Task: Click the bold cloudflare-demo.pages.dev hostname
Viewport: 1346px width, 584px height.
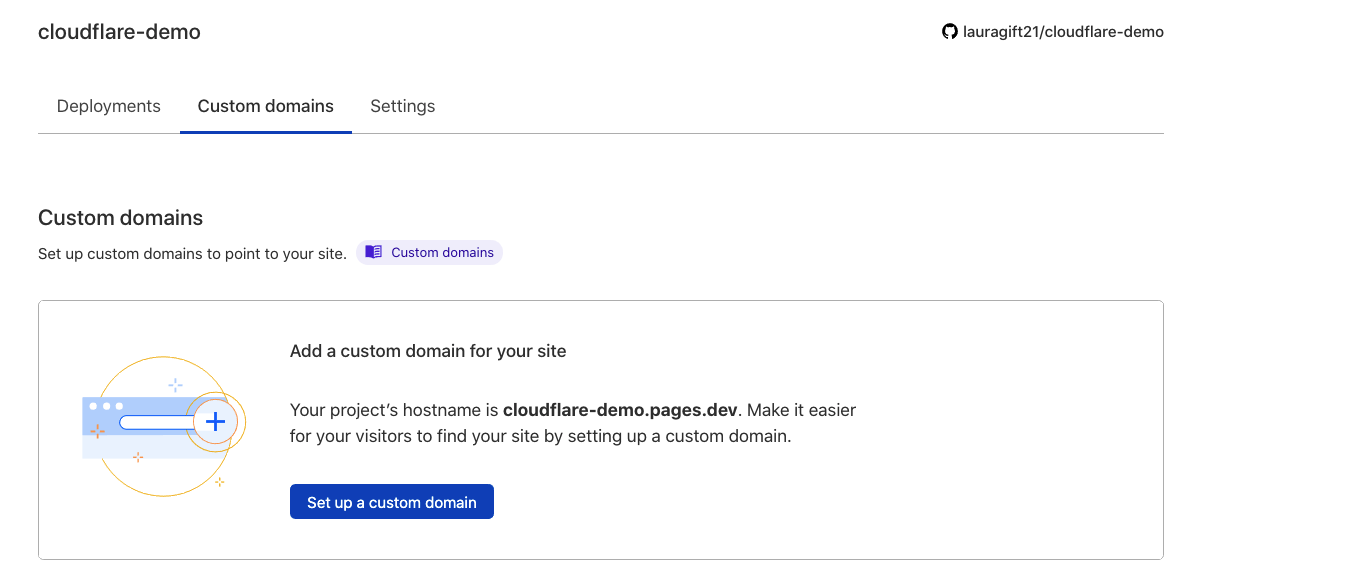Action: coord(620,409)
